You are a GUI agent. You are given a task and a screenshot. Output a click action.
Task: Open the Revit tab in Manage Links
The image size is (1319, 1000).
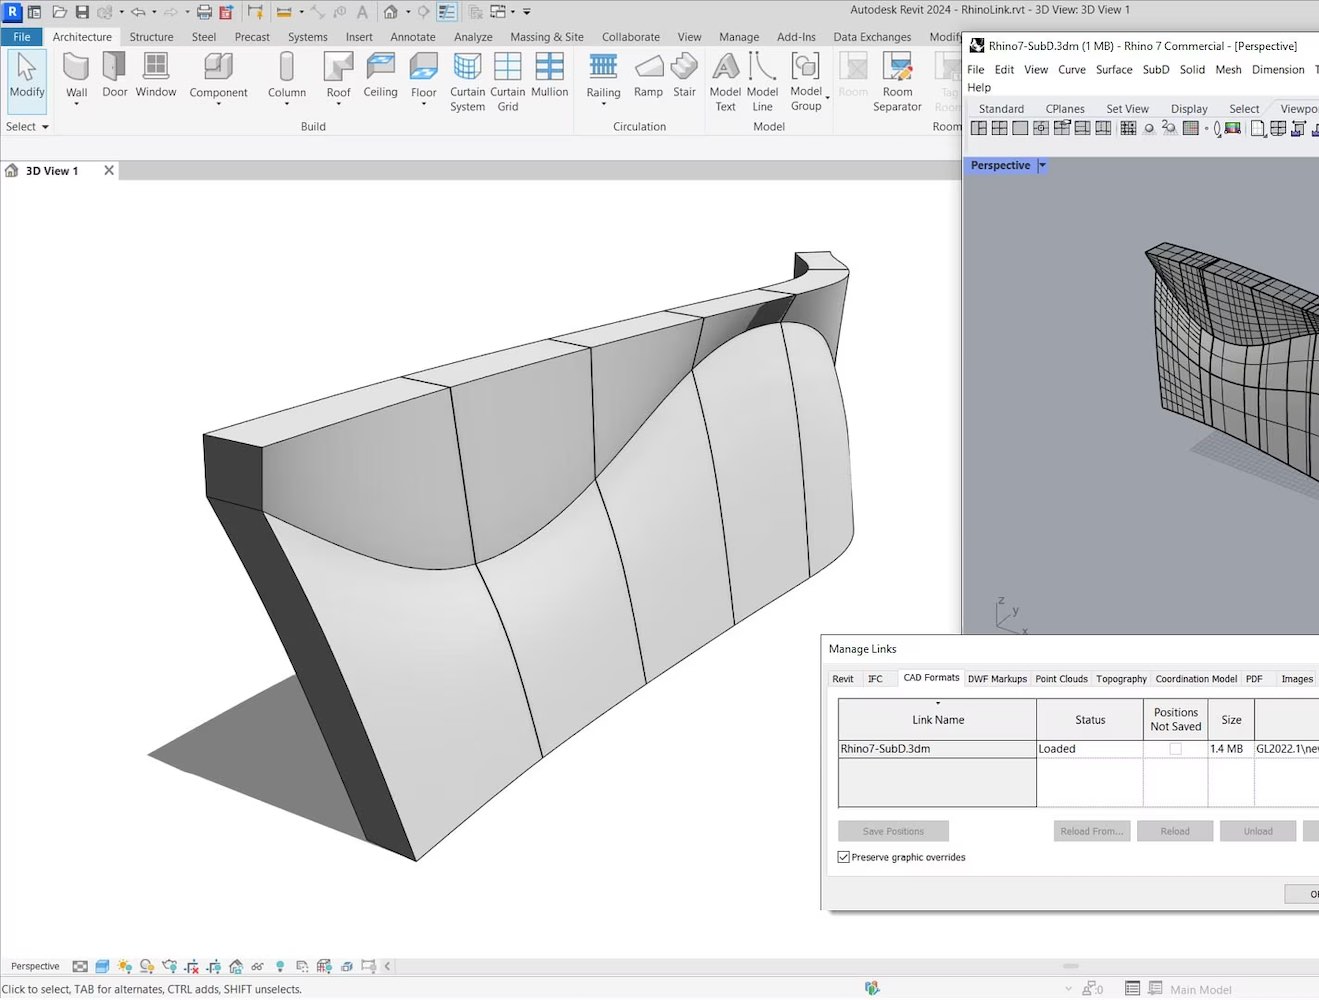tap(843, 679)
